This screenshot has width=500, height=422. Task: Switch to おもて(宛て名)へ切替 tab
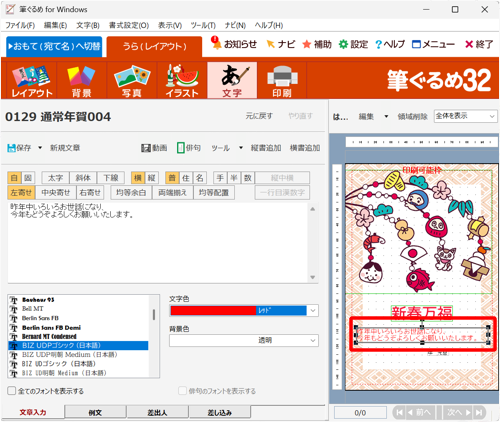point(54,46)
